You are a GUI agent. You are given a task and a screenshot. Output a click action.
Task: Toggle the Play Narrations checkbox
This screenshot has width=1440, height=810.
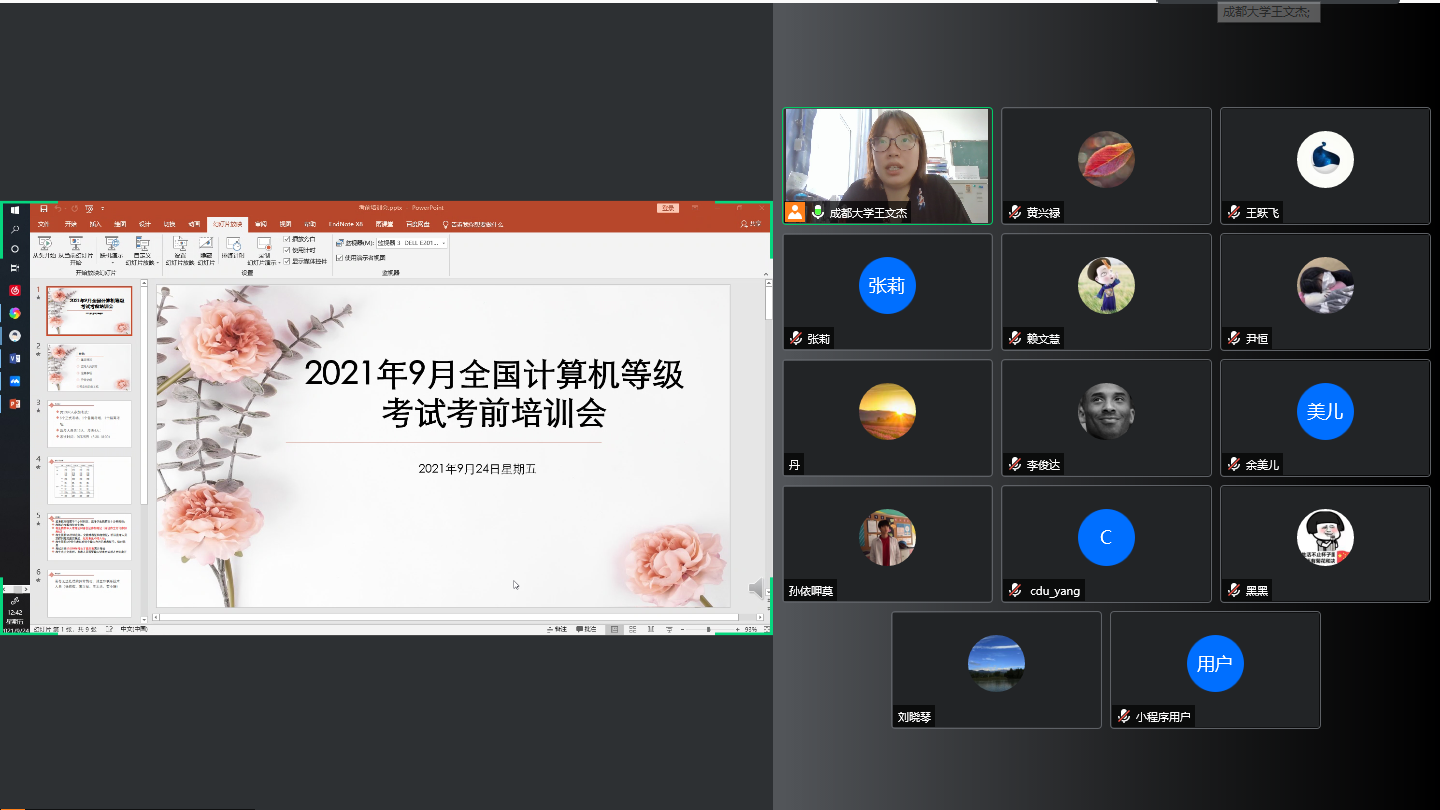click(x=288, y=239)
